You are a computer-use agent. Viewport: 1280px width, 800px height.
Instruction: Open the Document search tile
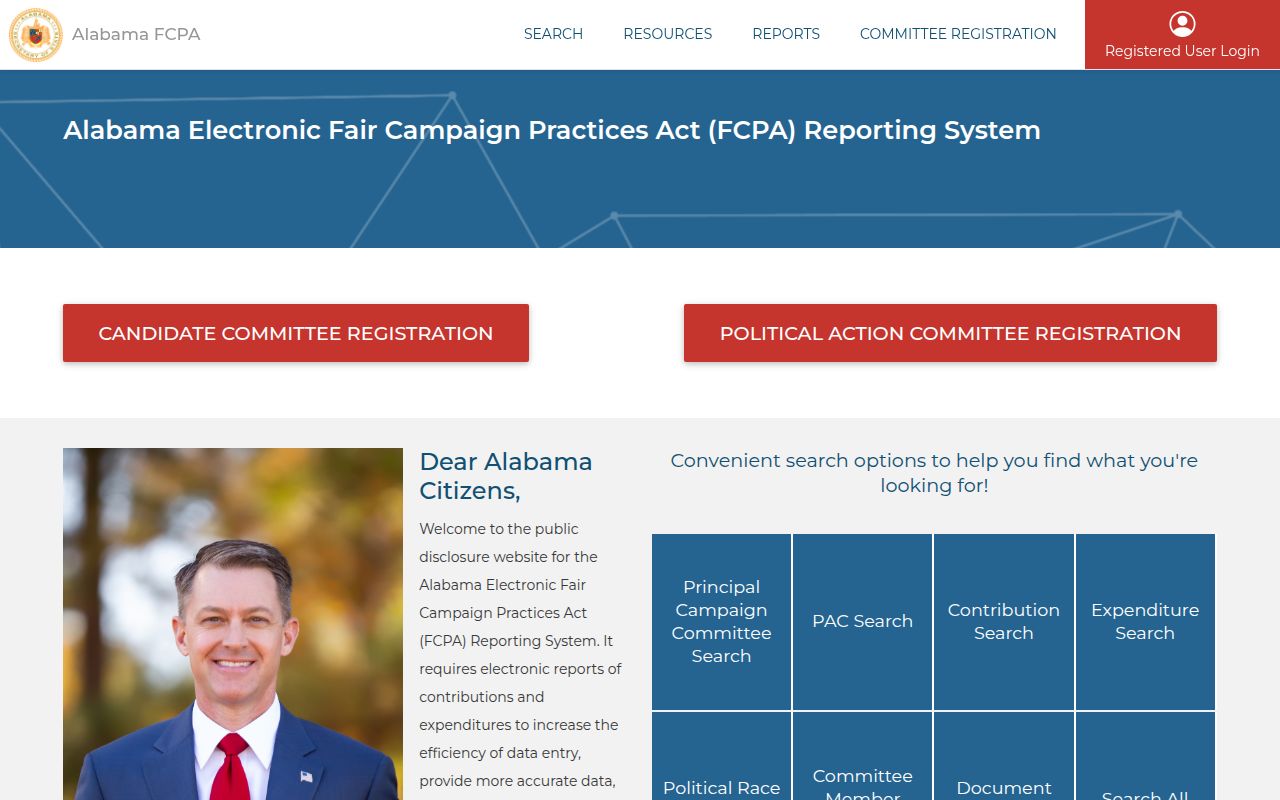pos(1004,756)
